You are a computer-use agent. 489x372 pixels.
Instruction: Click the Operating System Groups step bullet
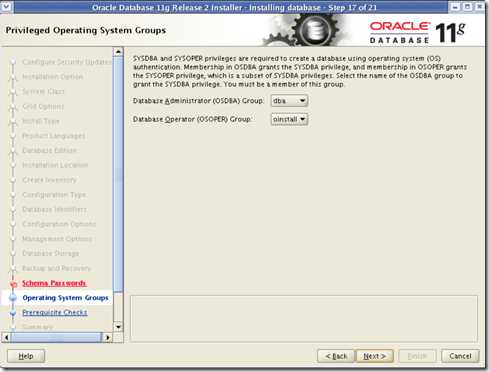click(x=13, y=298)
